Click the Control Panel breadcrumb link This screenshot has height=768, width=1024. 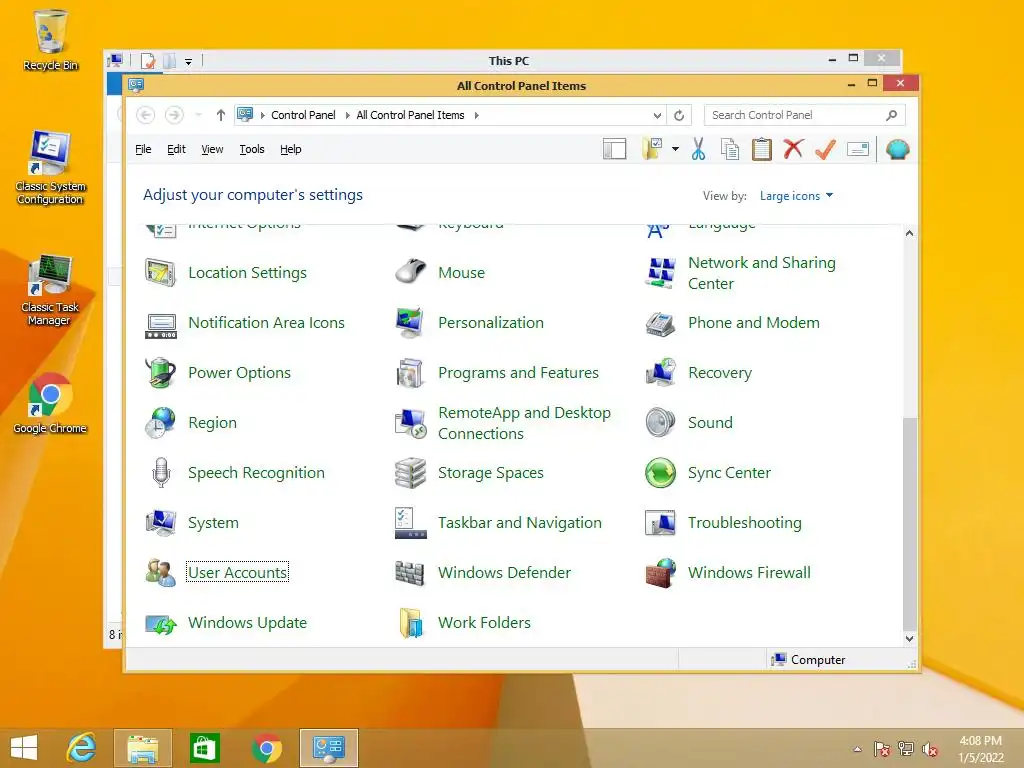[x=303, y=116]
